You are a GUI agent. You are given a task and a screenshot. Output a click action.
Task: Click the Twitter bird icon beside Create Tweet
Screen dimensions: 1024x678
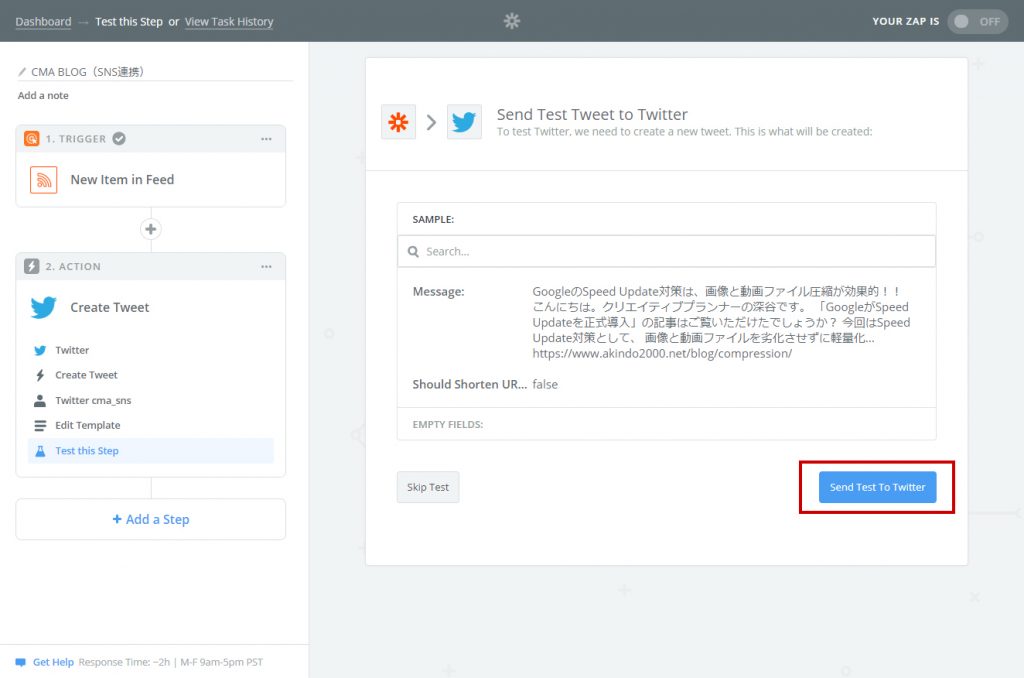[44, 307]
